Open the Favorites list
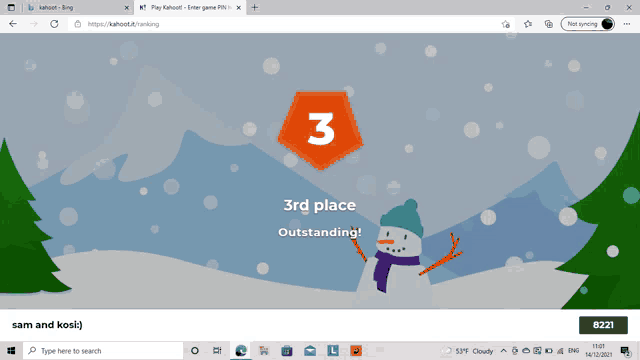640x360 pixels. pyautogui.click(x=528, y=24)
